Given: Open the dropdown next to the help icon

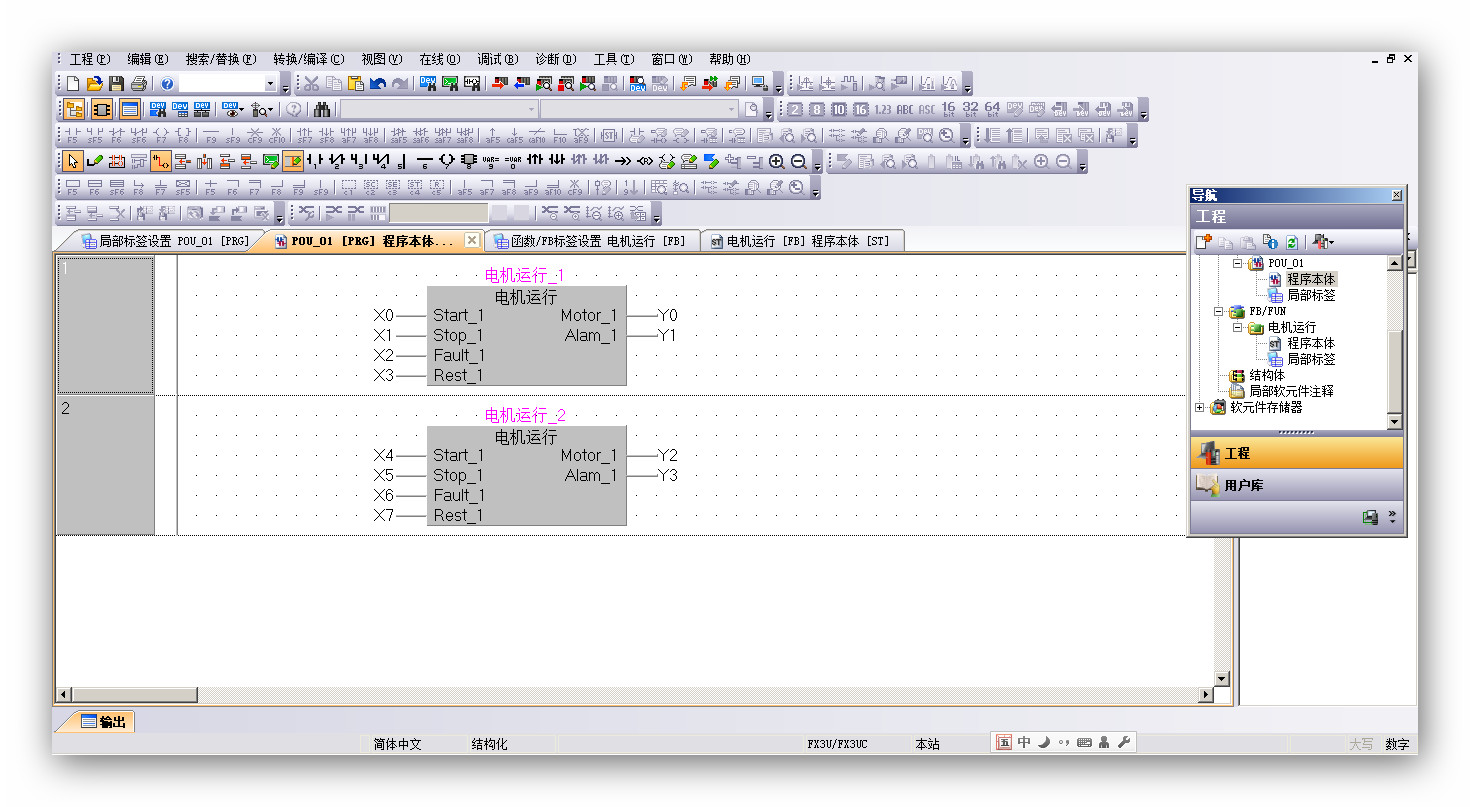Looking at the screenshot, I should 271,84.
